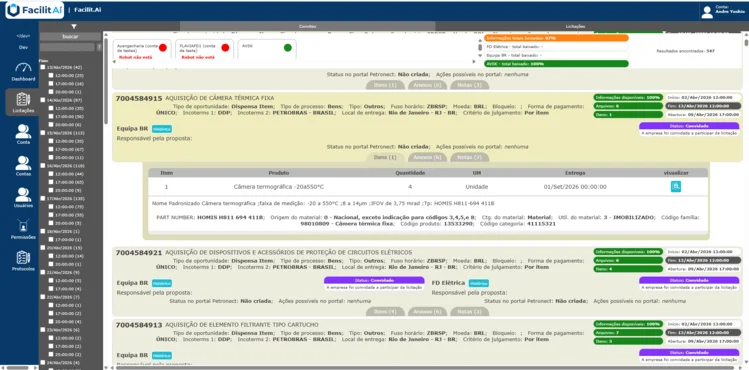Check 12:00:00 (44) under 16/Abr/2026
This screenshot has height=370, width=749.
[x=51, y=174]
